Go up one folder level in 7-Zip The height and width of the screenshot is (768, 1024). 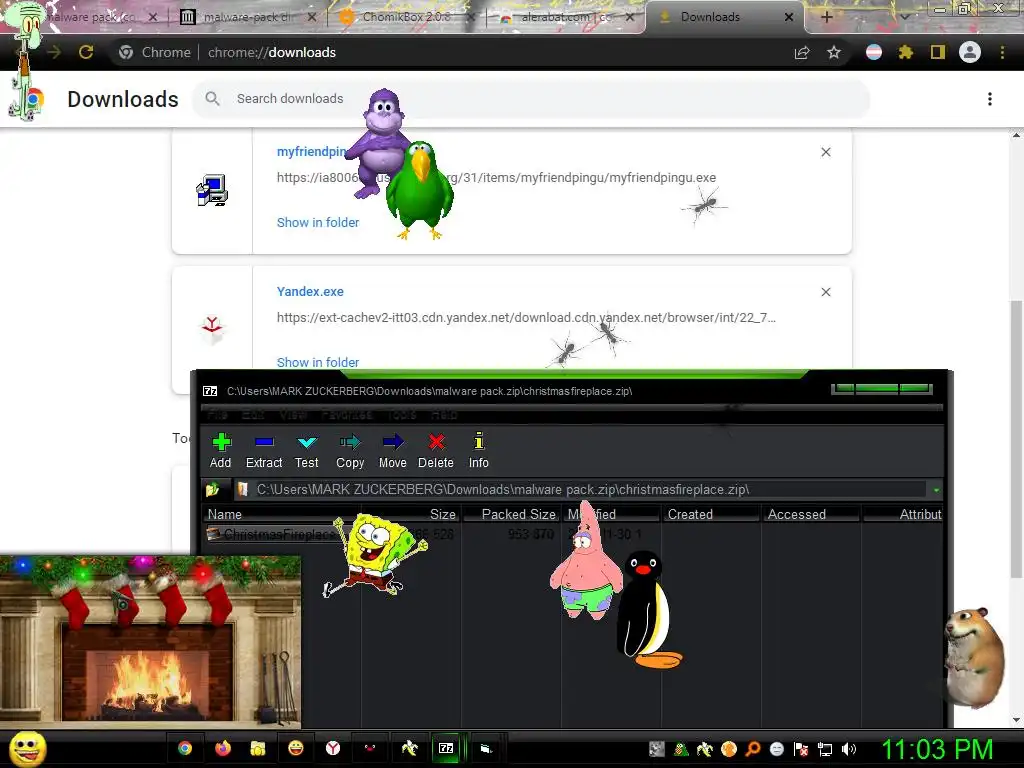click(213, 489)
